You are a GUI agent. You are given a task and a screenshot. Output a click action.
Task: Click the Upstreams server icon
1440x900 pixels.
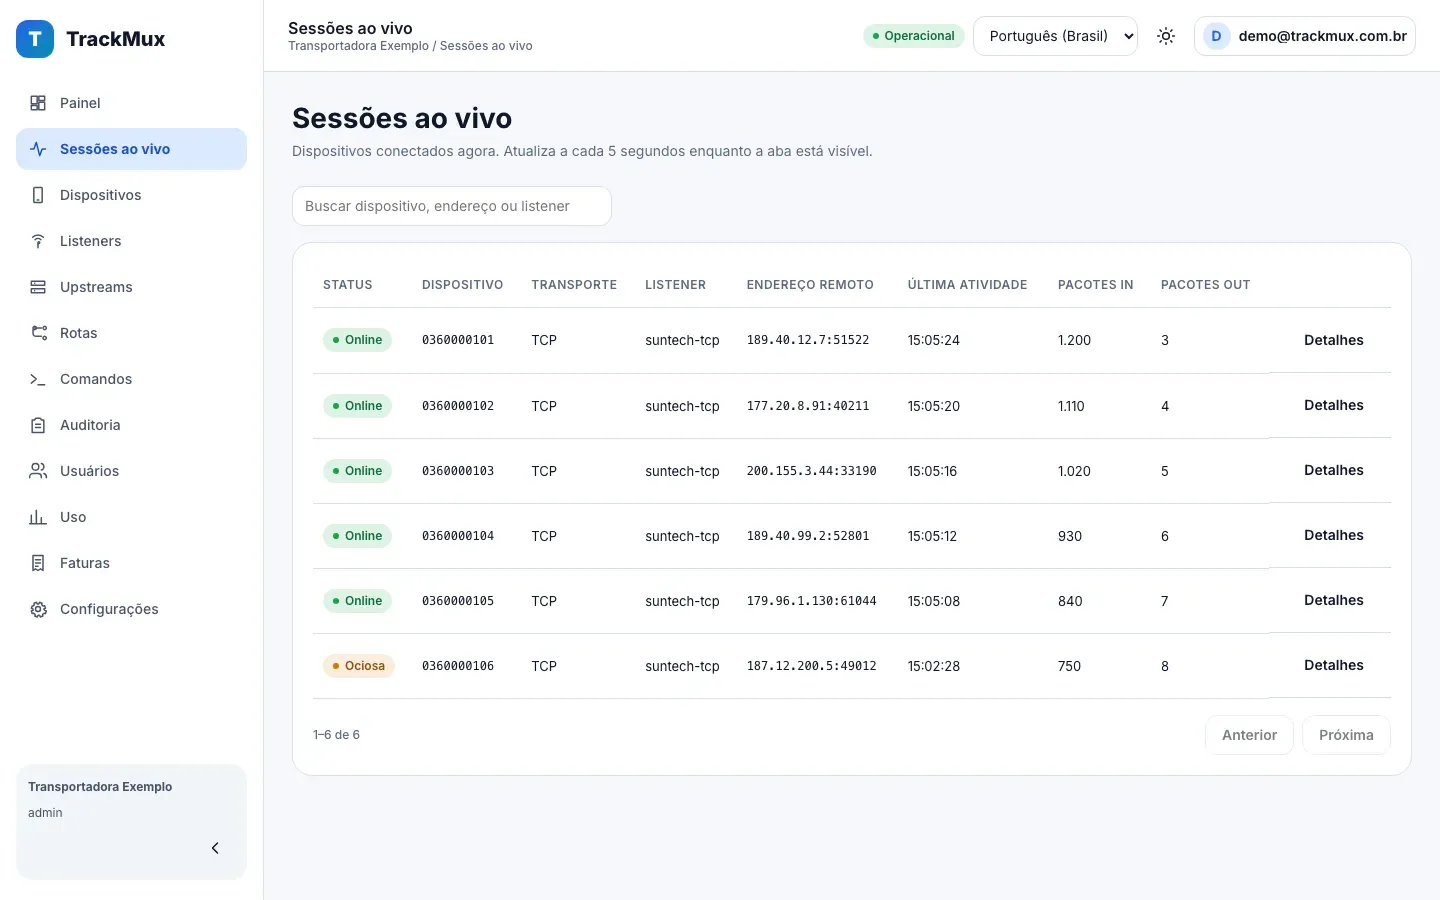[x=38, y=287]
